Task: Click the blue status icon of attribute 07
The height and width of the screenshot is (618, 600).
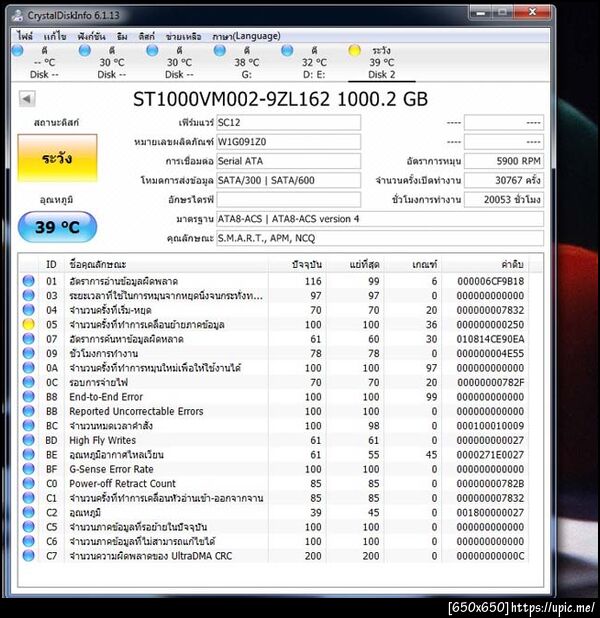Action: (28, 339)
